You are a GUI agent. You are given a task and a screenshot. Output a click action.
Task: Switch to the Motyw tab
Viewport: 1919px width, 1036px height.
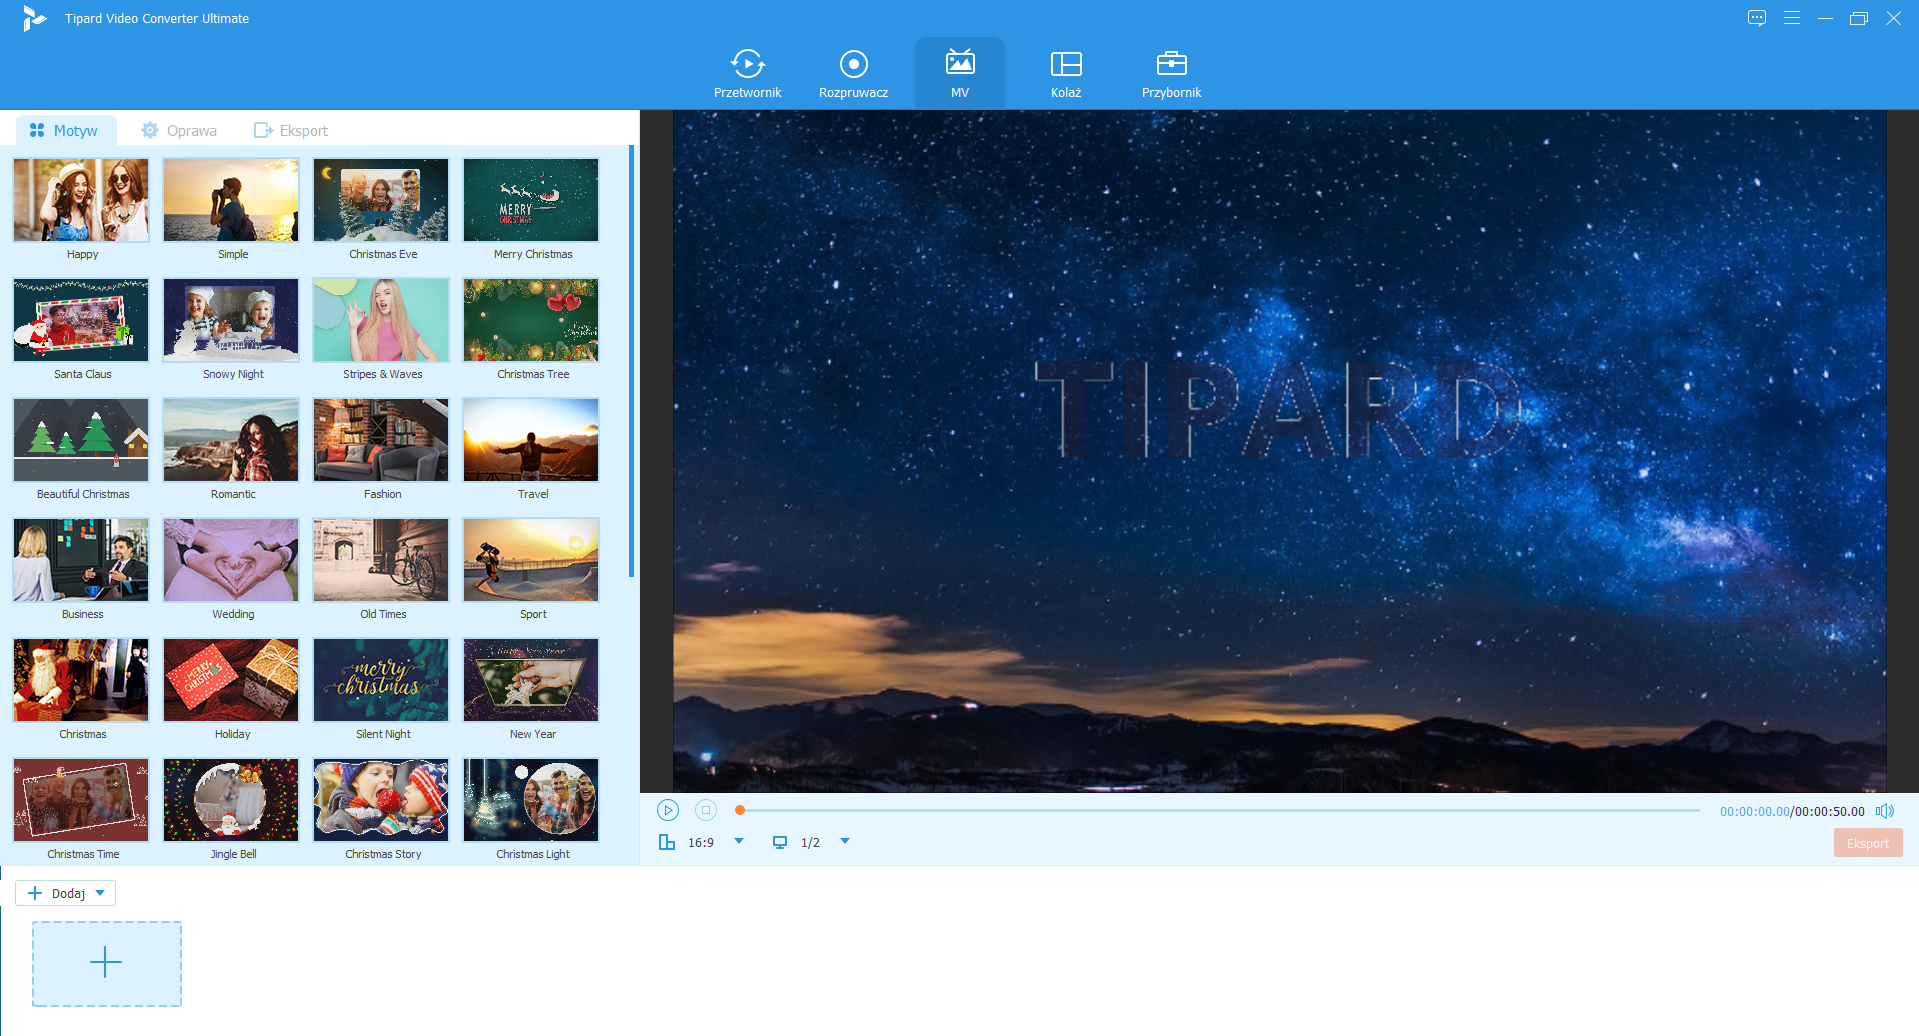(65, 131)
